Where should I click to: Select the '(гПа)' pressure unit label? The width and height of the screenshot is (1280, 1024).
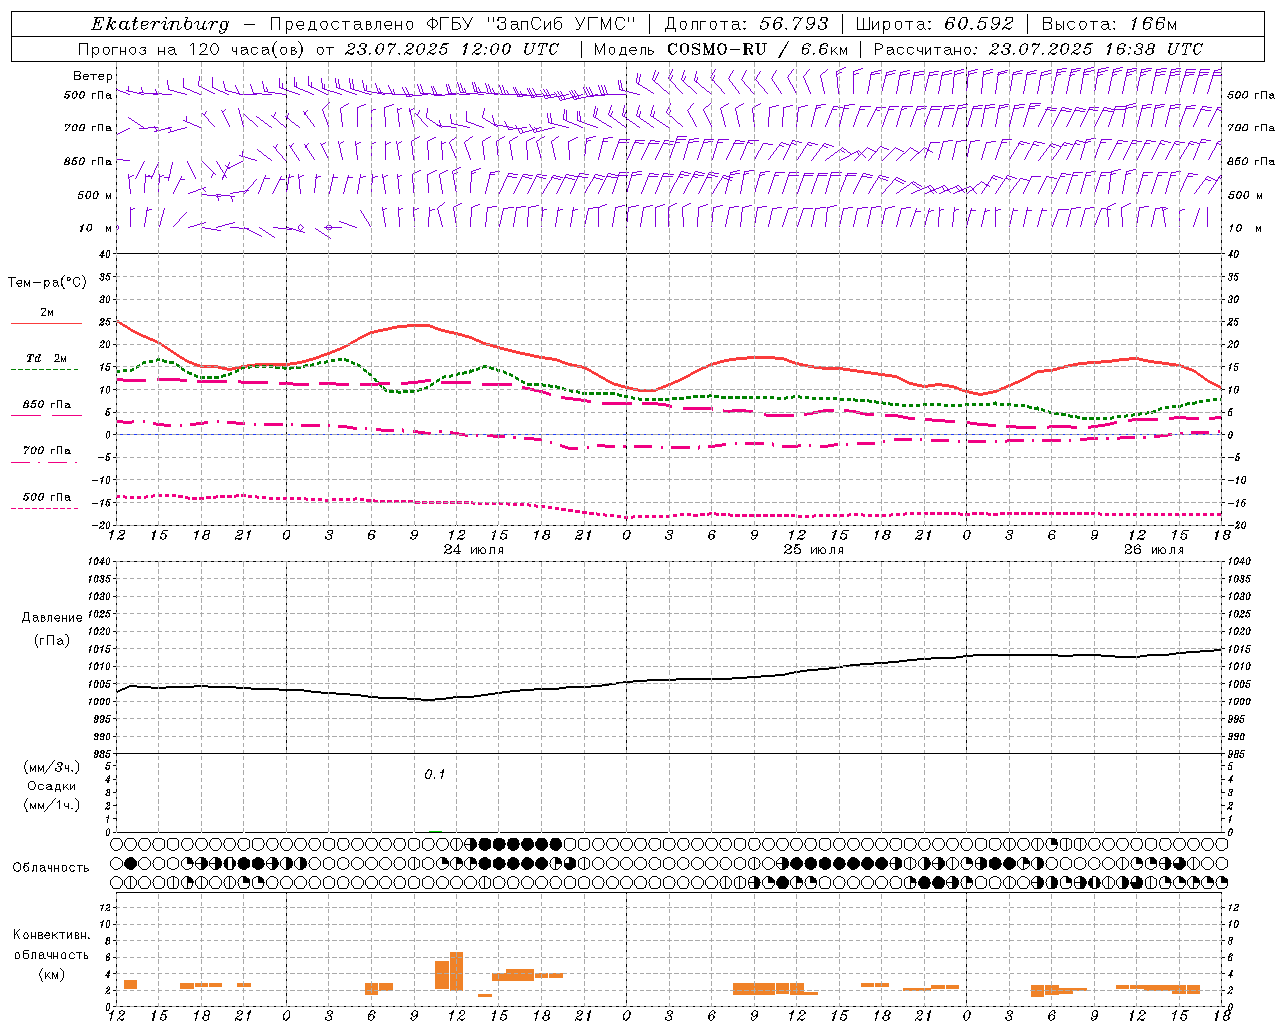click(52, 641)
